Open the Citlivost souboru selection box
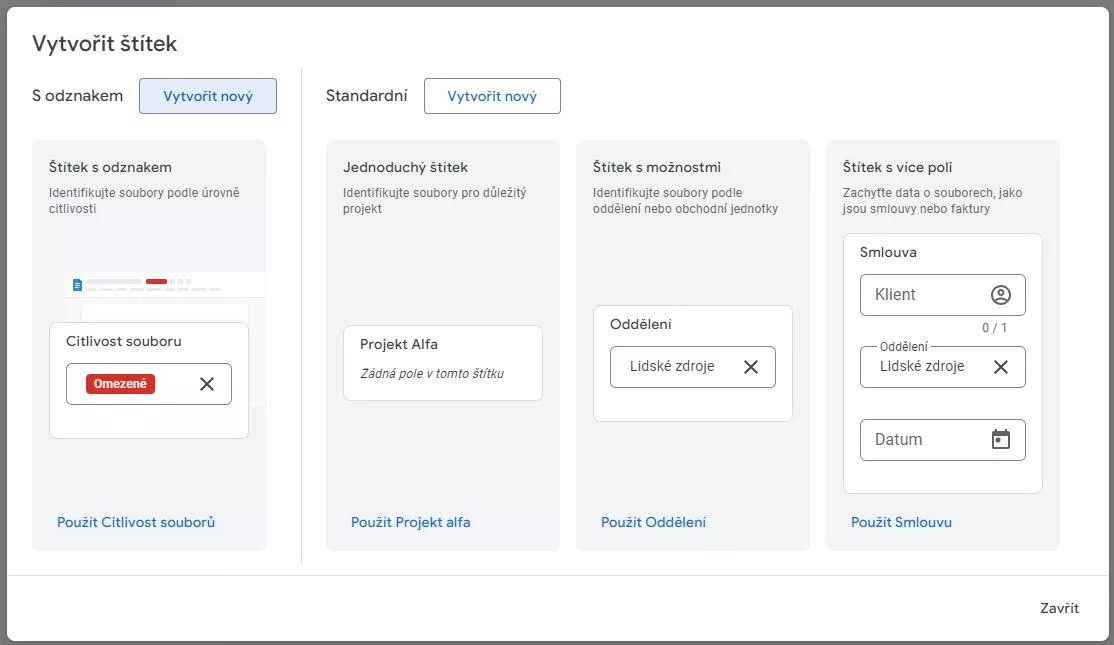The width and height of the screenshot is (1114, 645). 148,384
